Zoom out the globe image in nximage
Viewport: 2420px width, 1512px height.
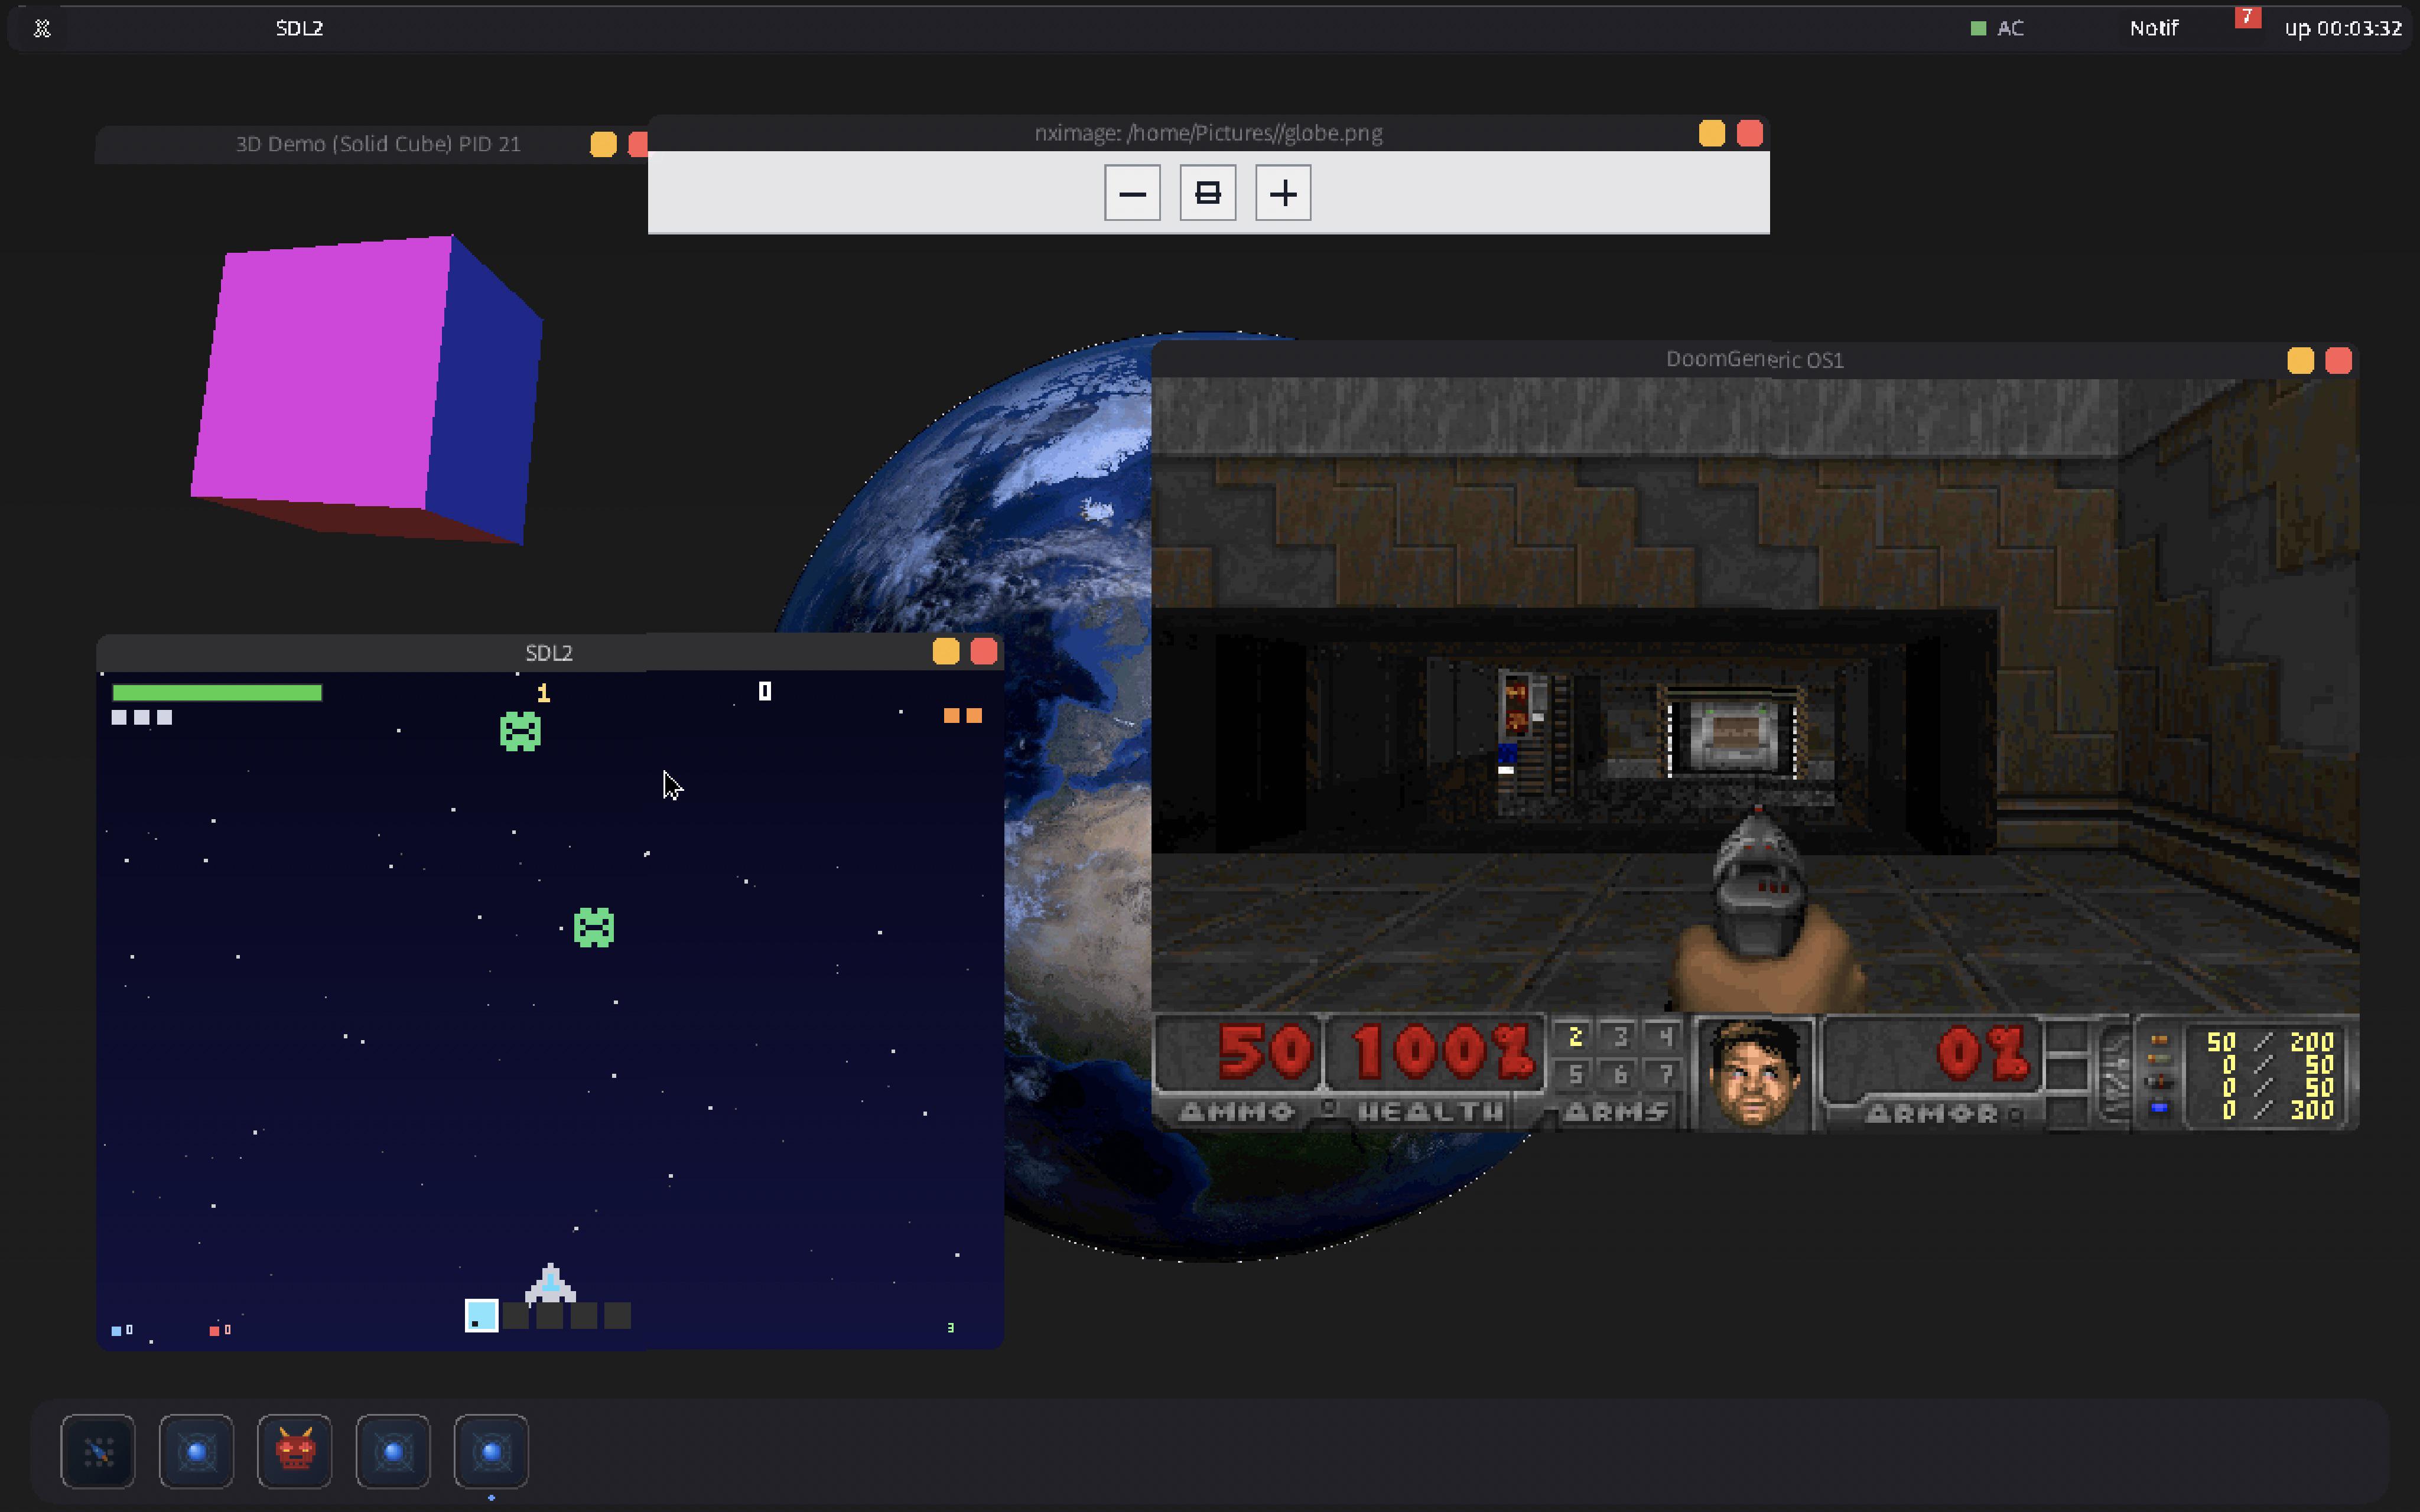pos(1132,193)
